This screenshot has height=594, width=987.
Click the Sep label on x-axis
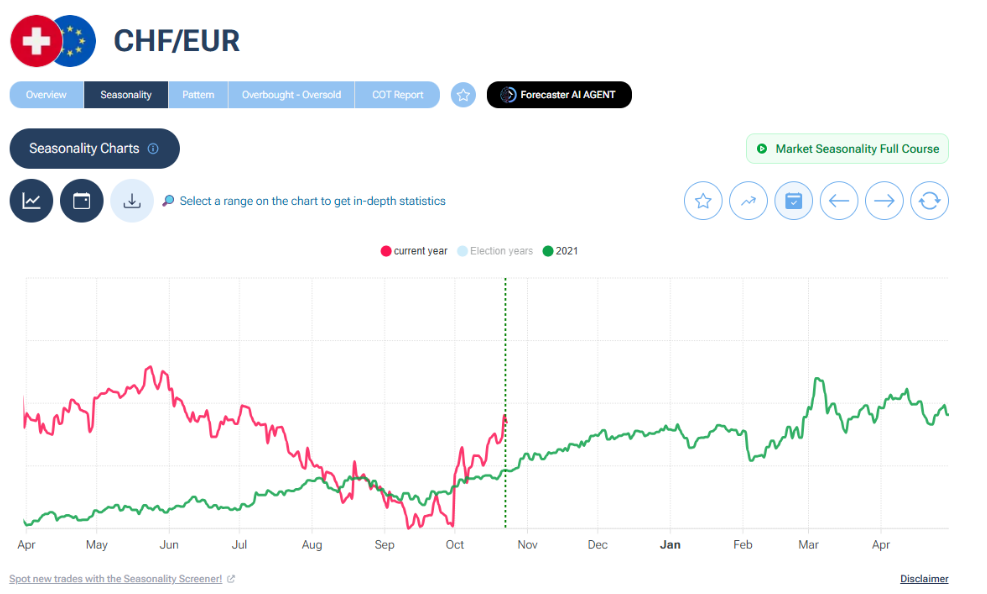pyautogui.click(x=384, y=545)
